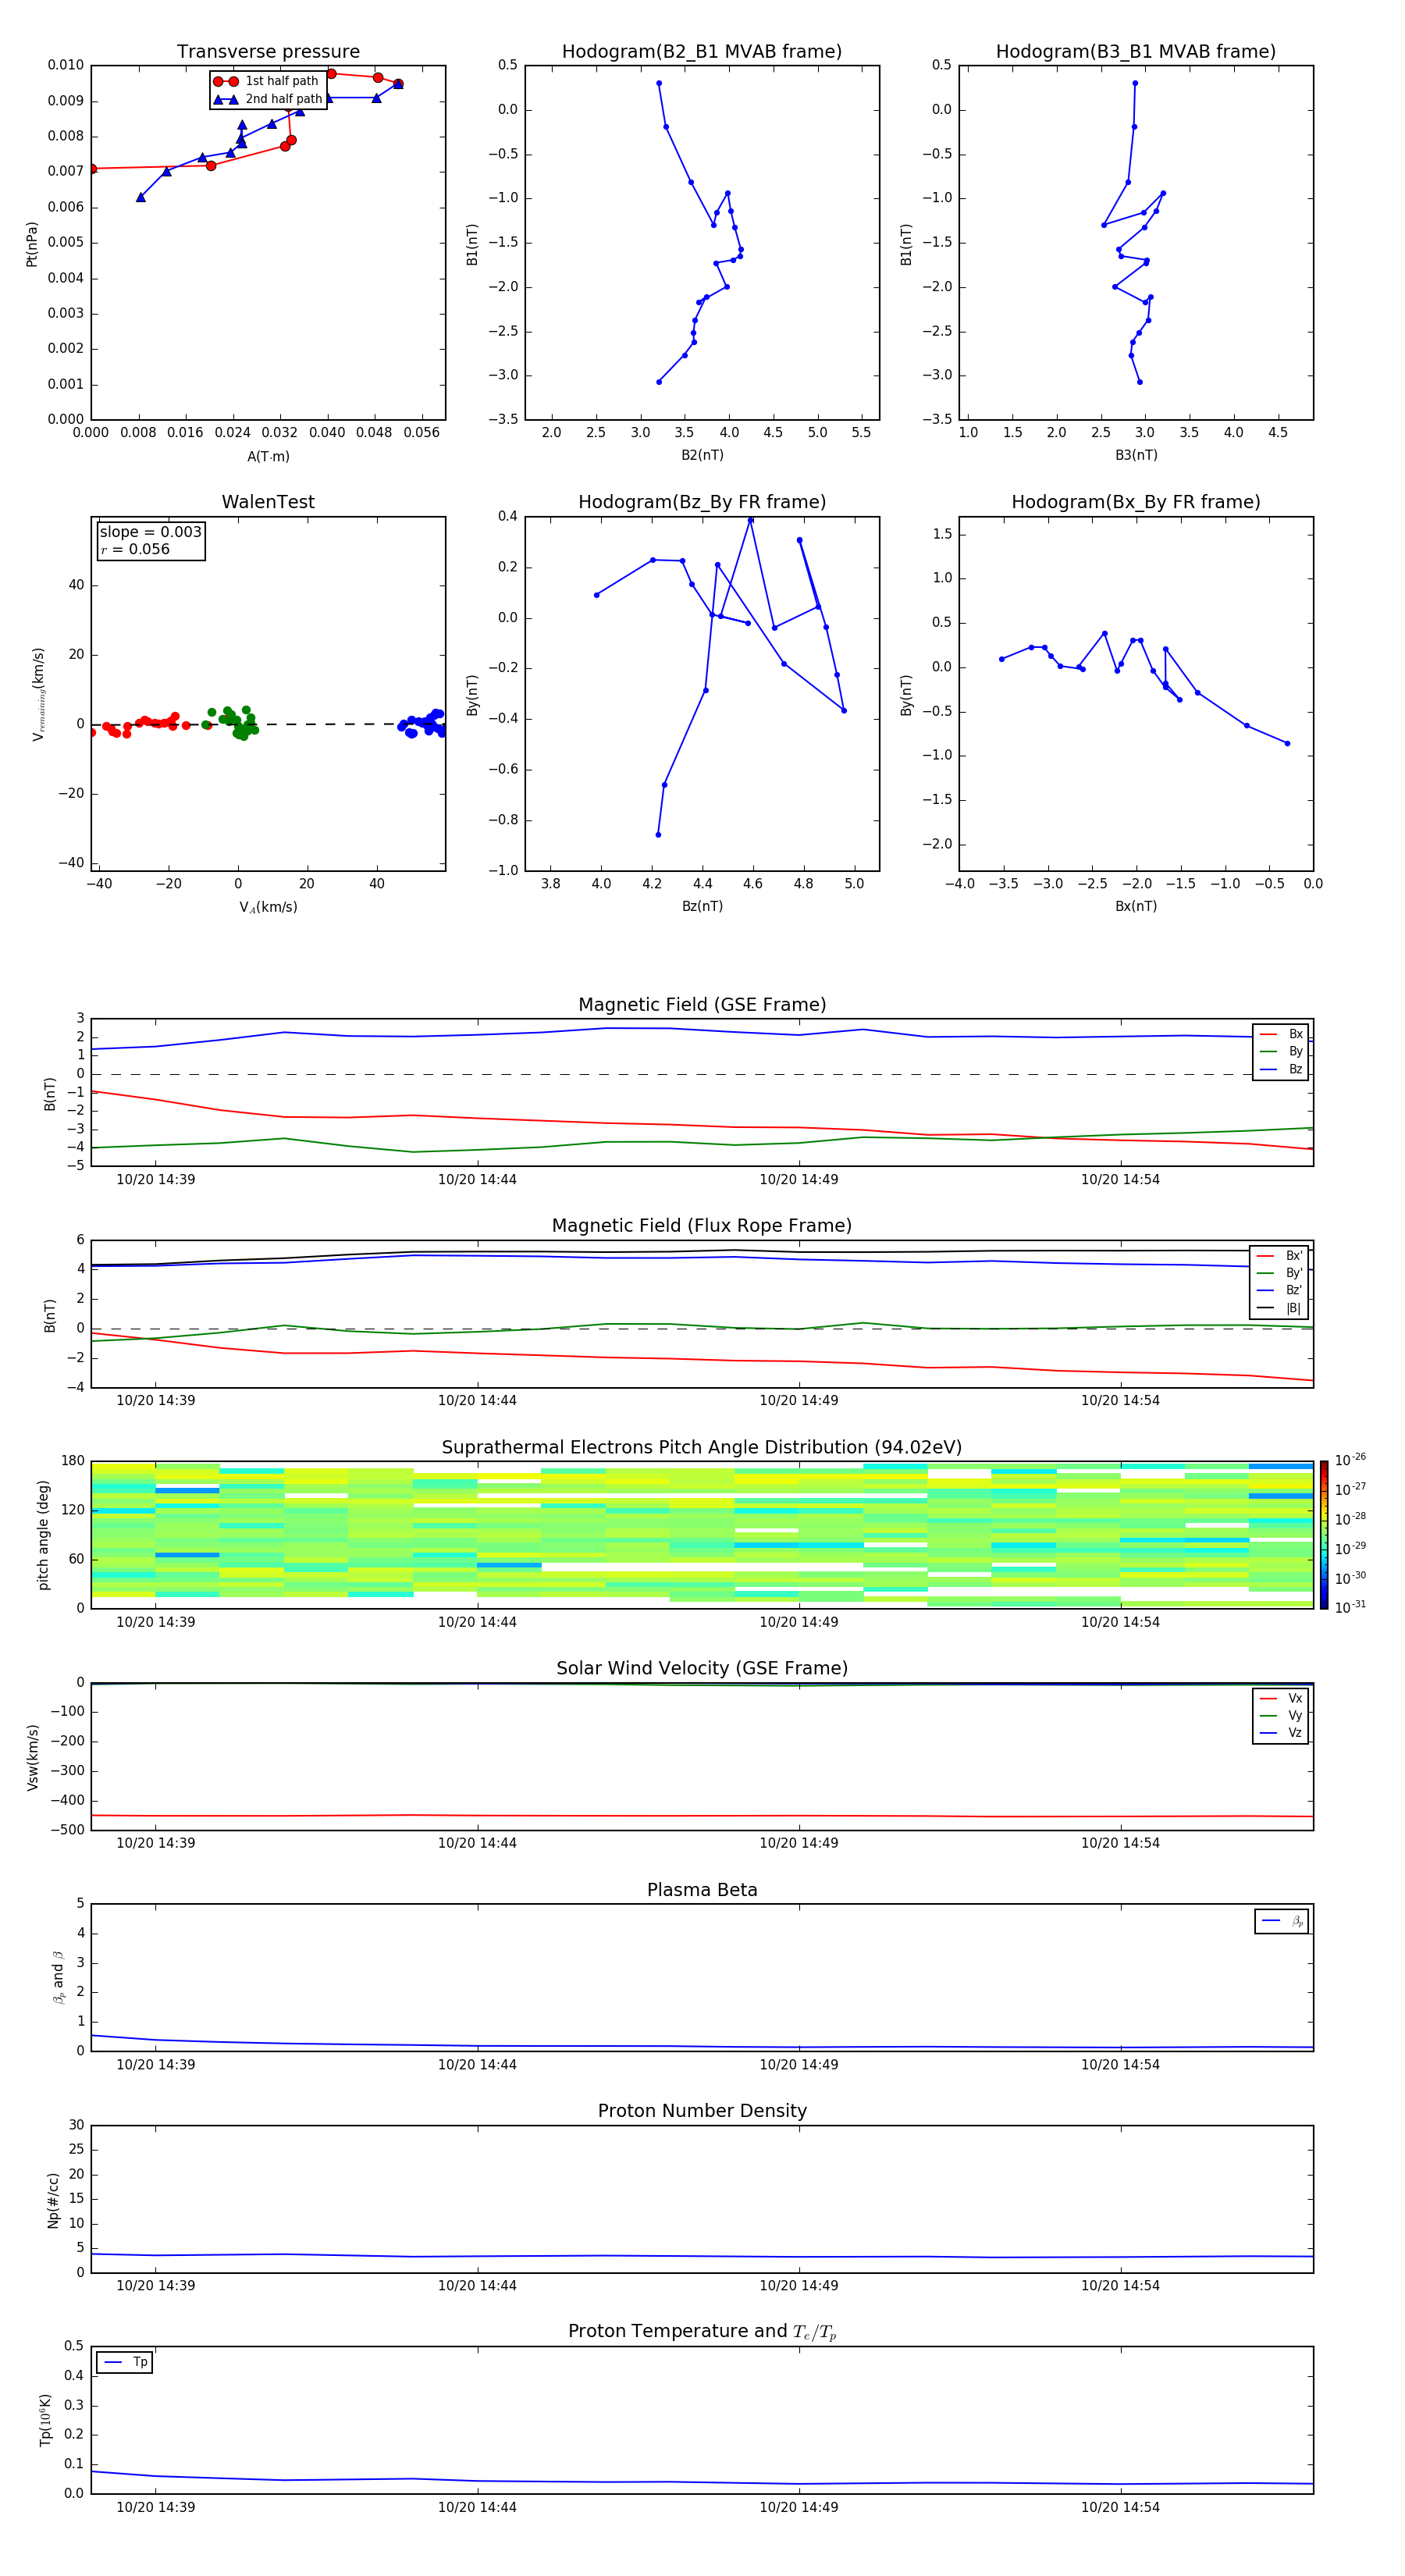Viewport: 1405px width, 2576px height.
Task: Click Bz' legend entry in Flux Rope plot
Action: (x=1279, y=1290)
